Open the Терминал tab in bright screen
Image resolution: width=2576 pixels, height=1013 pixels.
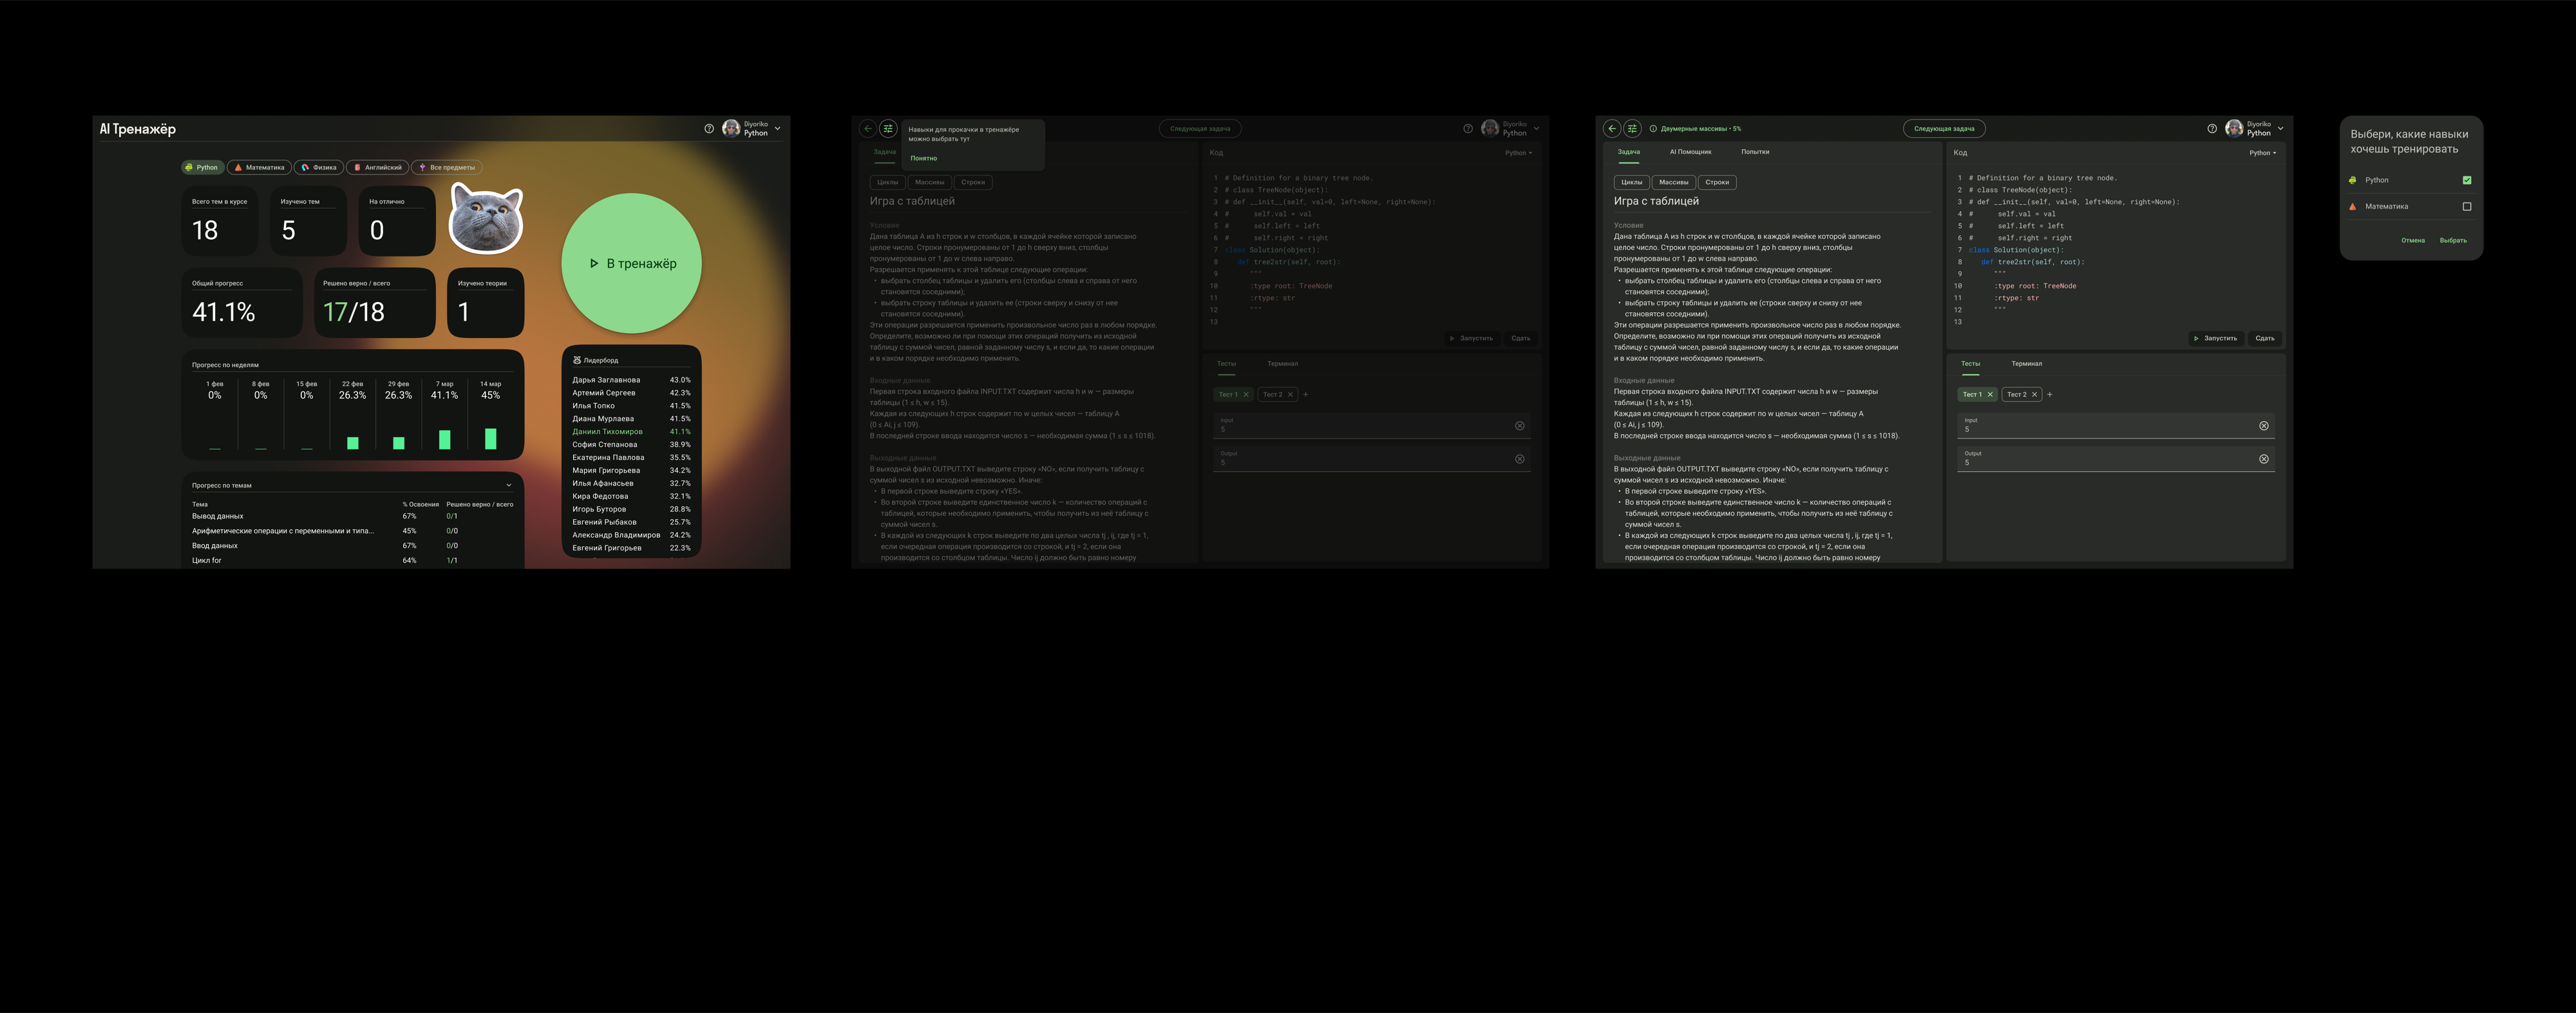pyautogui.click(x=2026, y=364)
